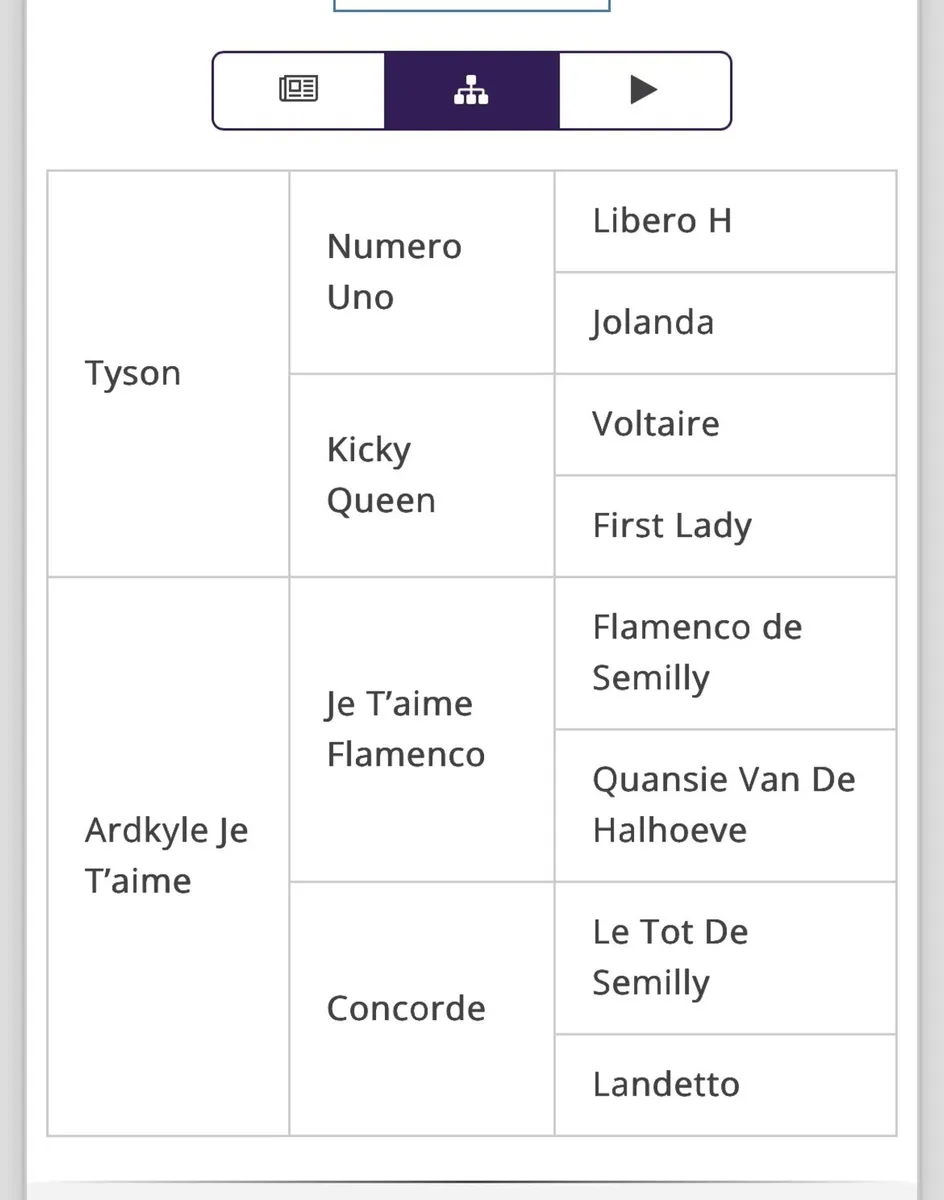The height and width of the screenshot is (1200, 944).
Task: Open the video play tab
Action: pyautogui.click(x=644, y=90)
